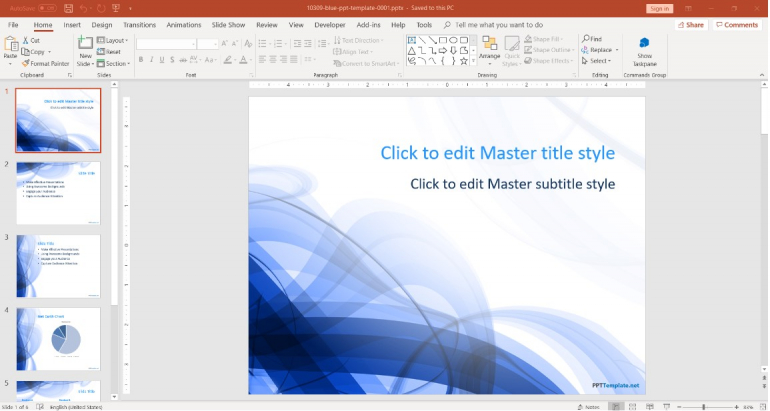This screenshot has height=411, width=770.
Task: Toggle Bold text formatting
Action: (141, 60)
